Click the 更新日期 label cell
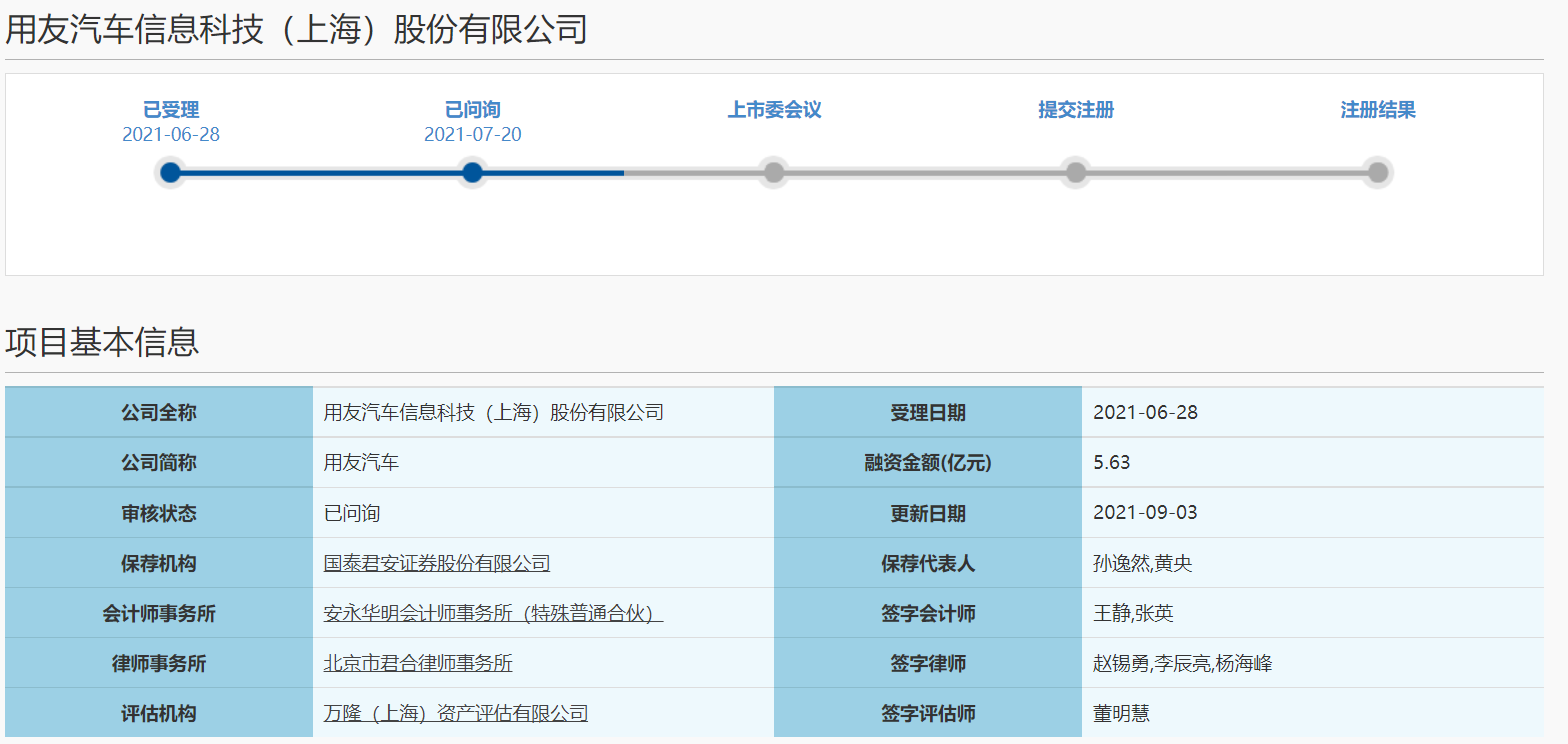This screenshot has height=744, width=1568. click(x=928, y=513)
